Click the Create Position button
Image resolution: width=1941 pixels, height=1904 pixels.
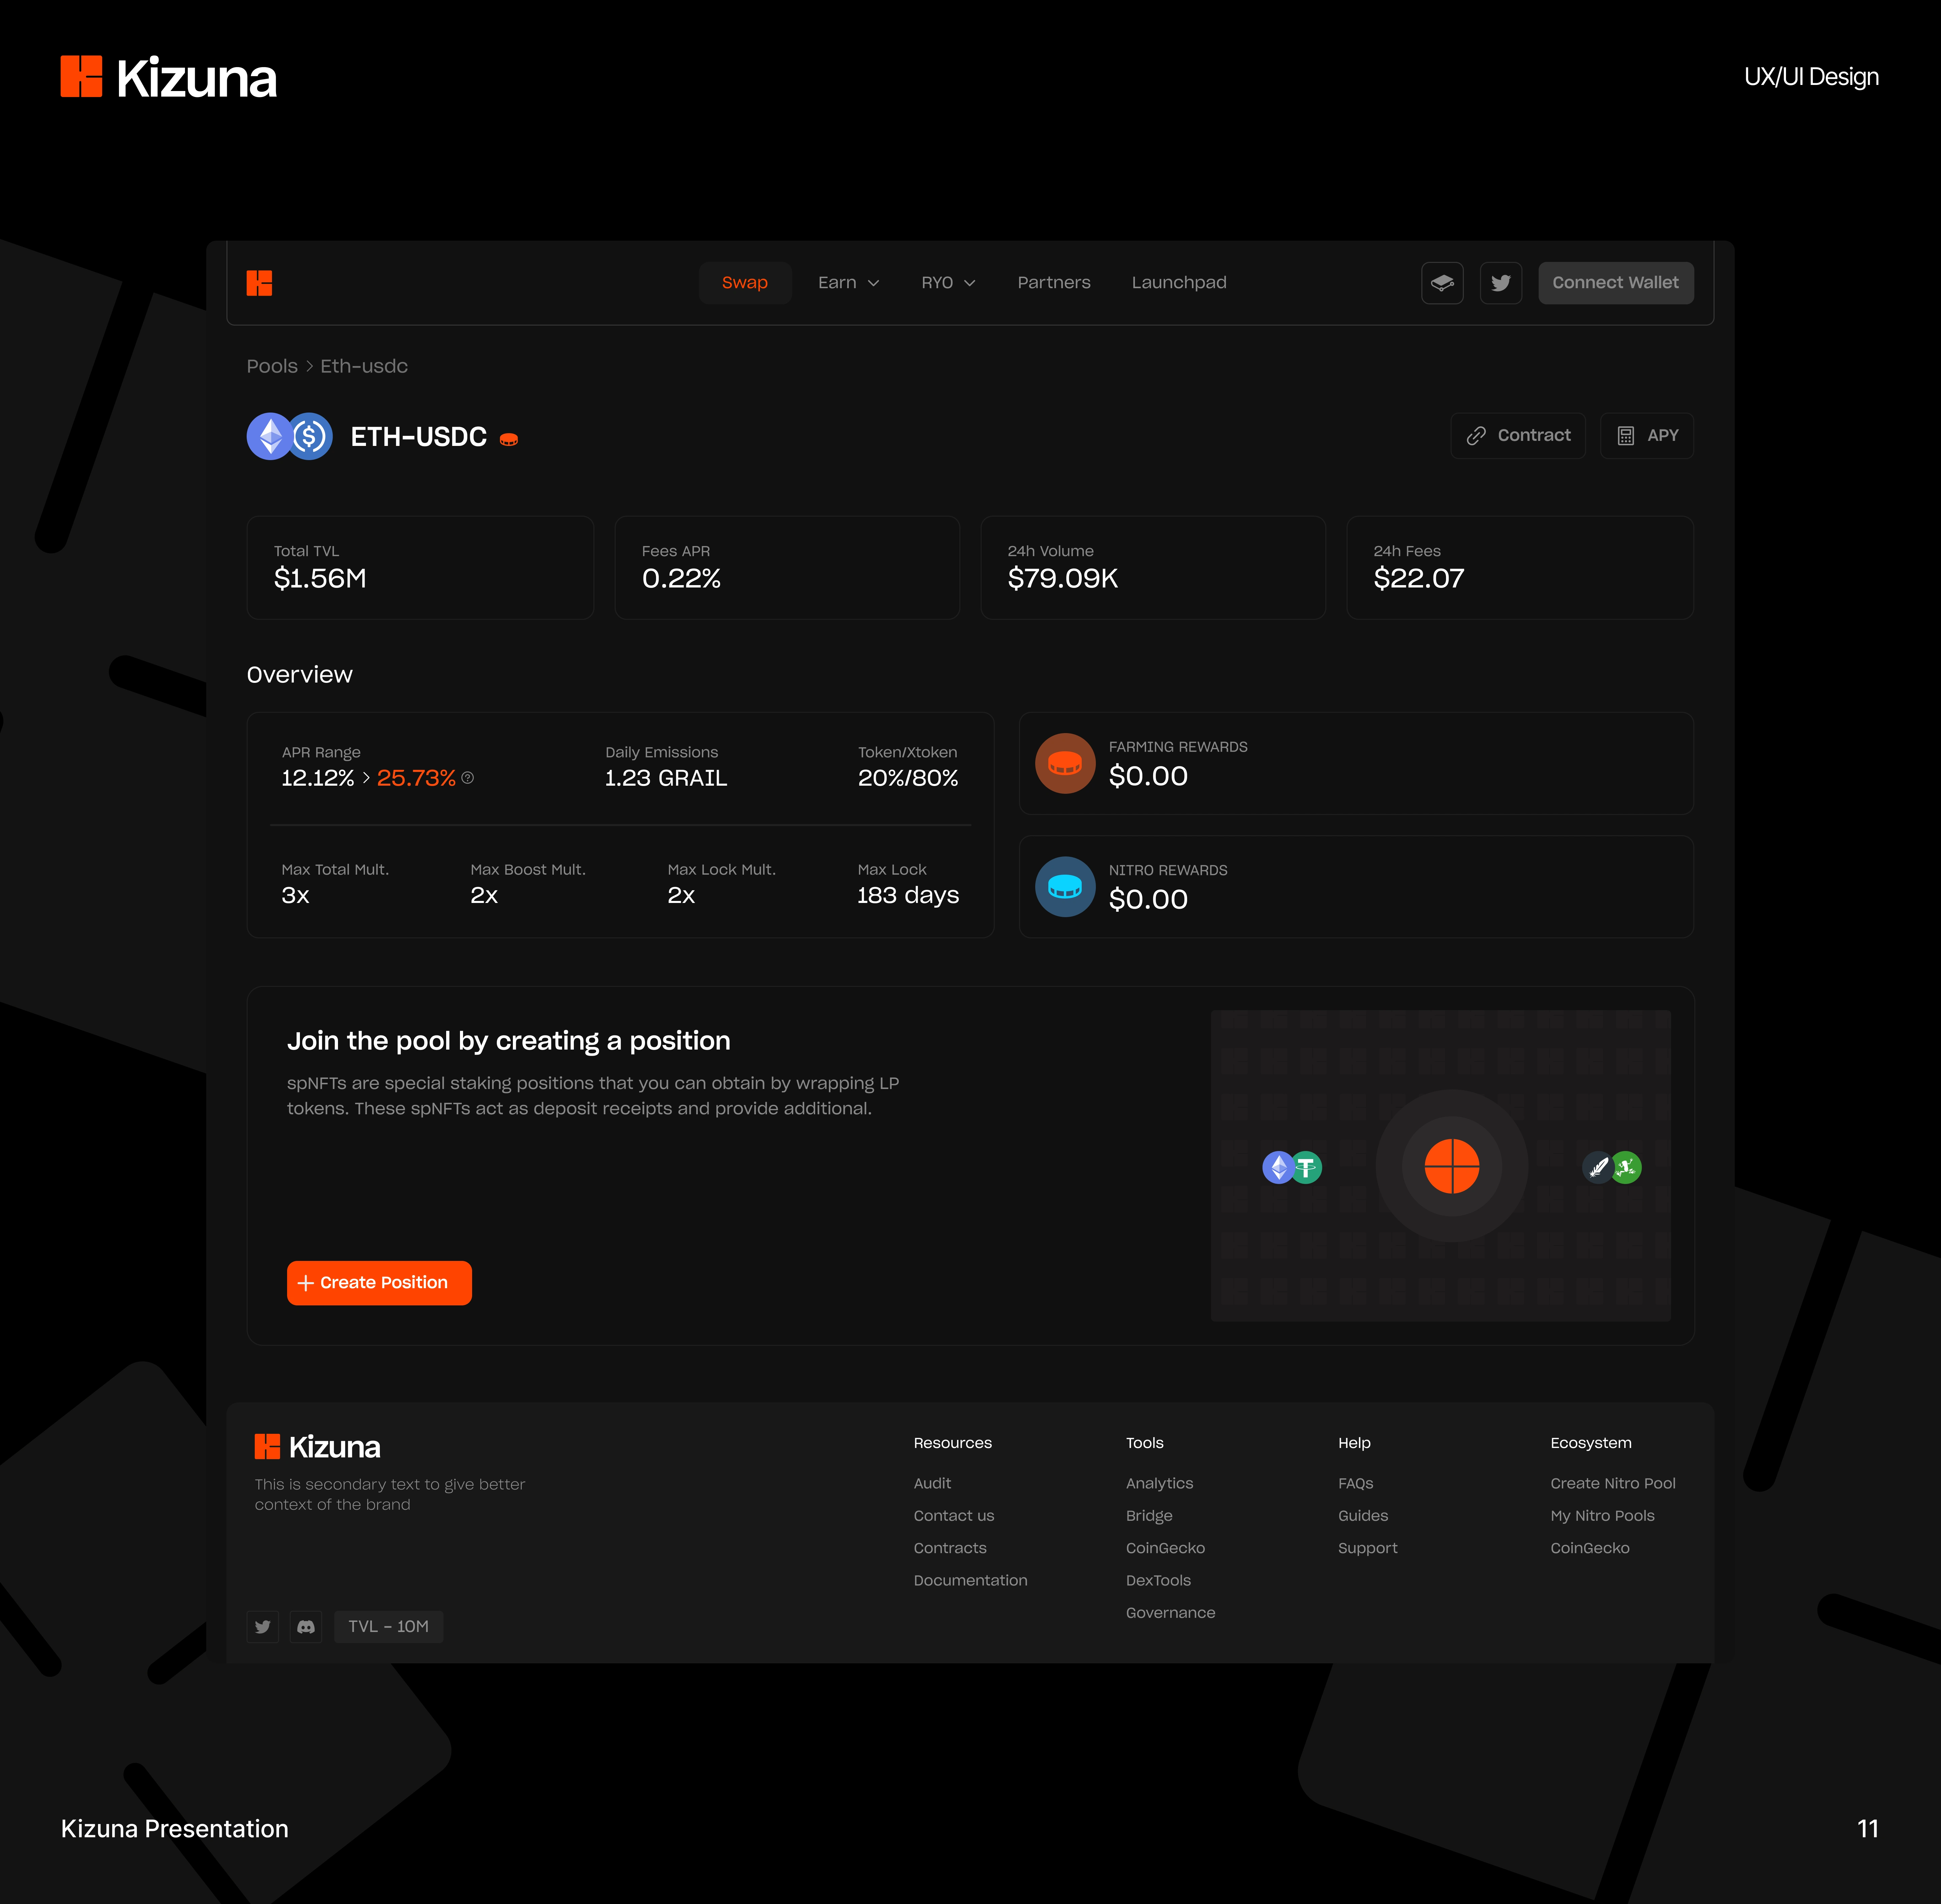click(x=379, y=1283)
